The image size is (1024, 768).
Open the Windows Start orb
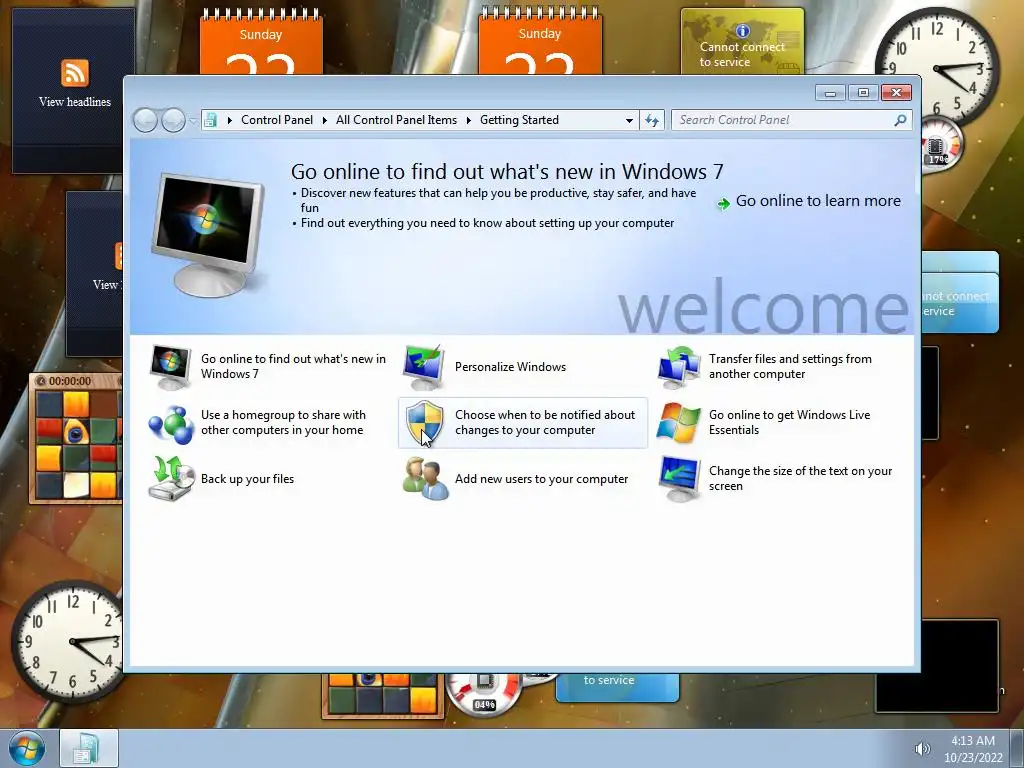click(27, 748)
